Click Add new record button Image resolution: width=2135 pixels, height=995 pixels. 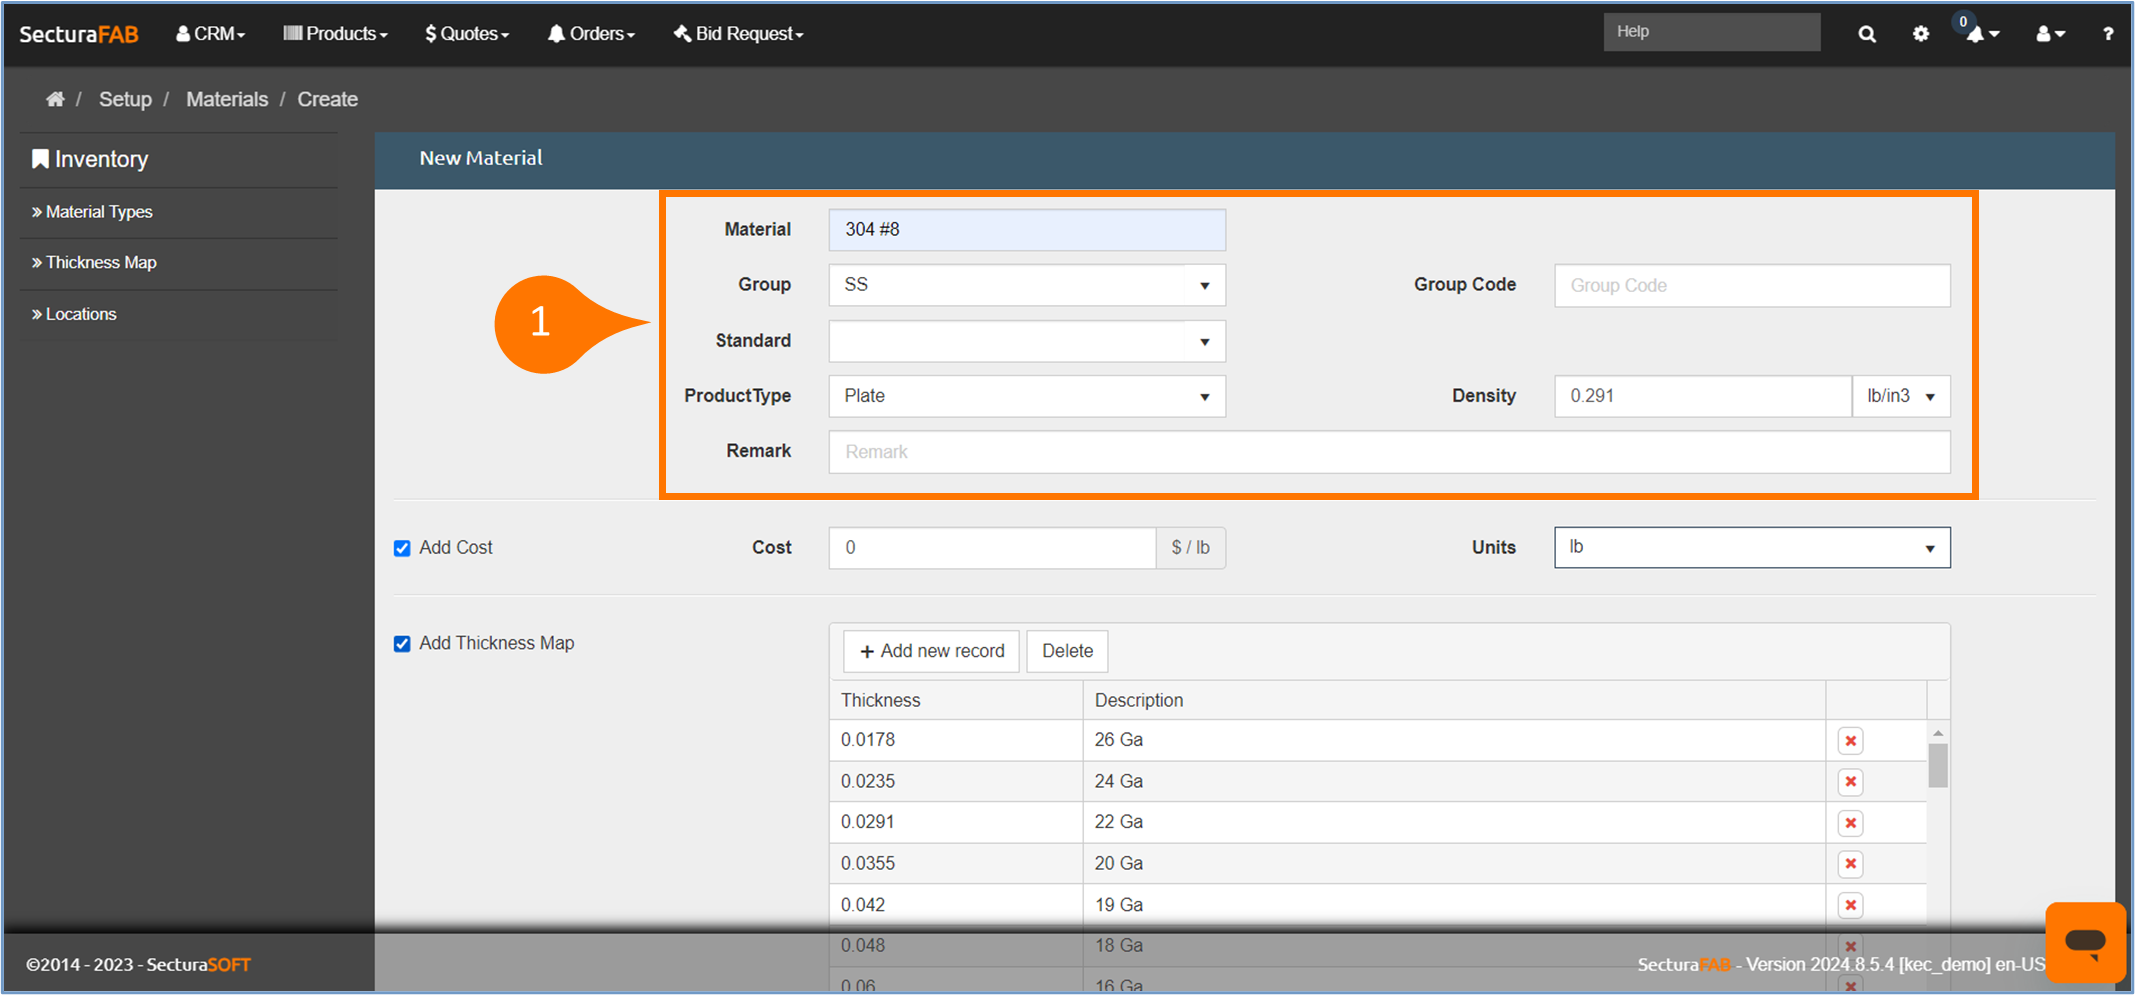pyautogui.click(x=931, y=651)
